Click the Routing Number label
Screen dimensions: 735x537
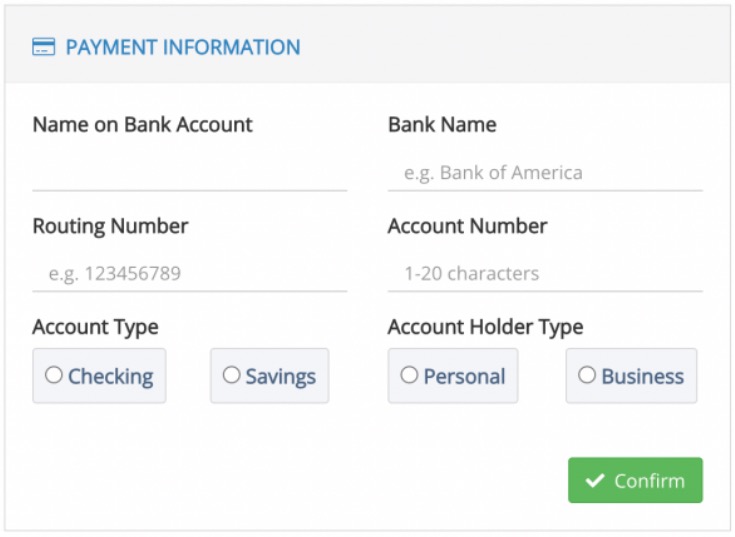pos(110,226)
